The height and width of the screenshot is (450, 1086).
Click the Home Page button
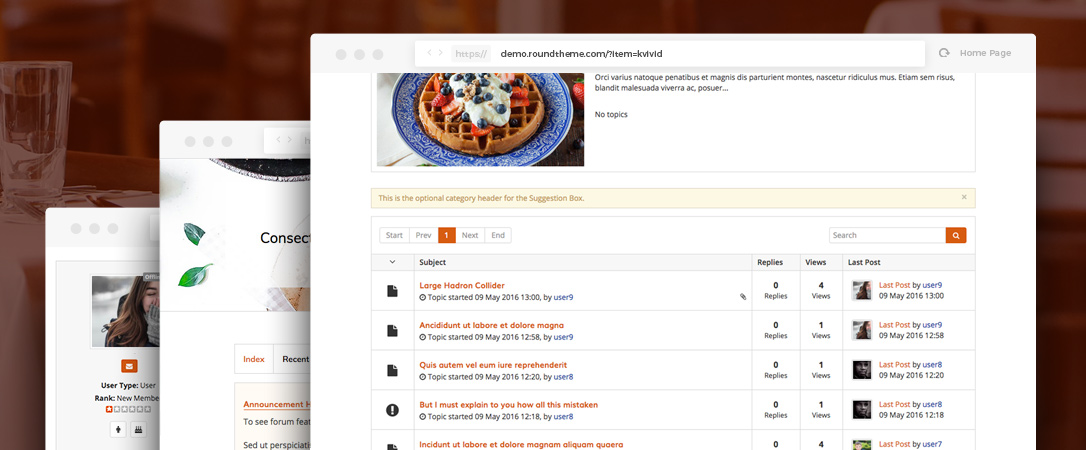coord(985,53)
